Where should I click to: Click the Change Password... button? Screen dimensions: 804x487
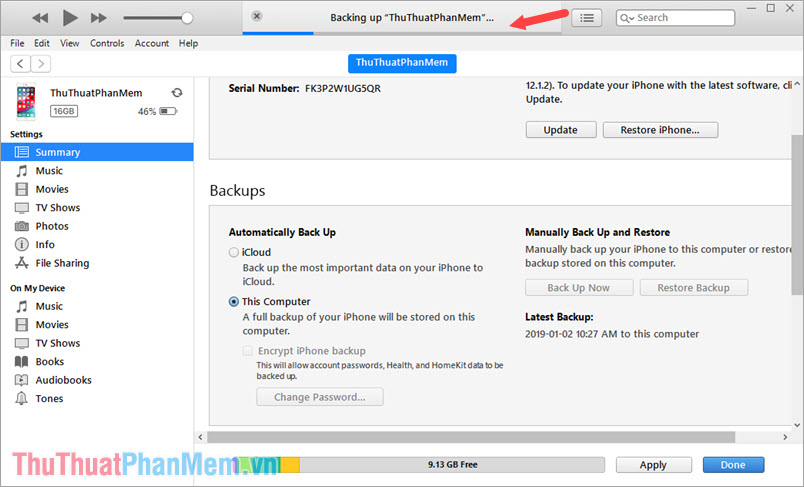pos(319,397)
